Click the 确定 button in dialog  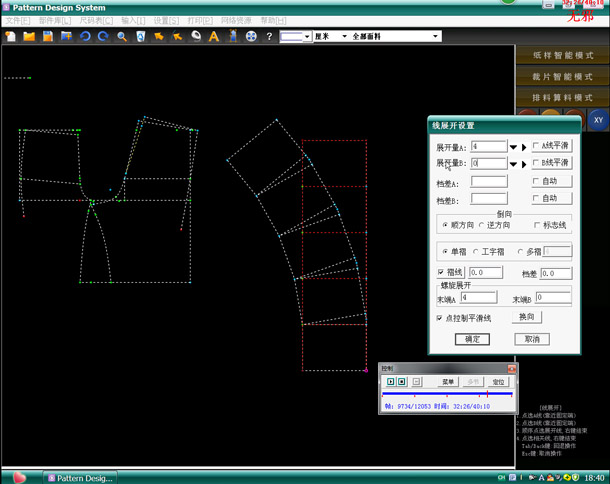click(472, 339)
